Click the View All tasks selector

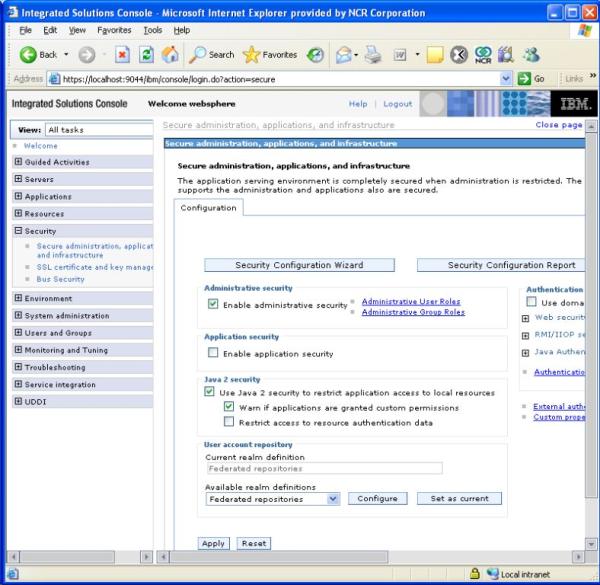pyautogui.click(x=99, y=130)
